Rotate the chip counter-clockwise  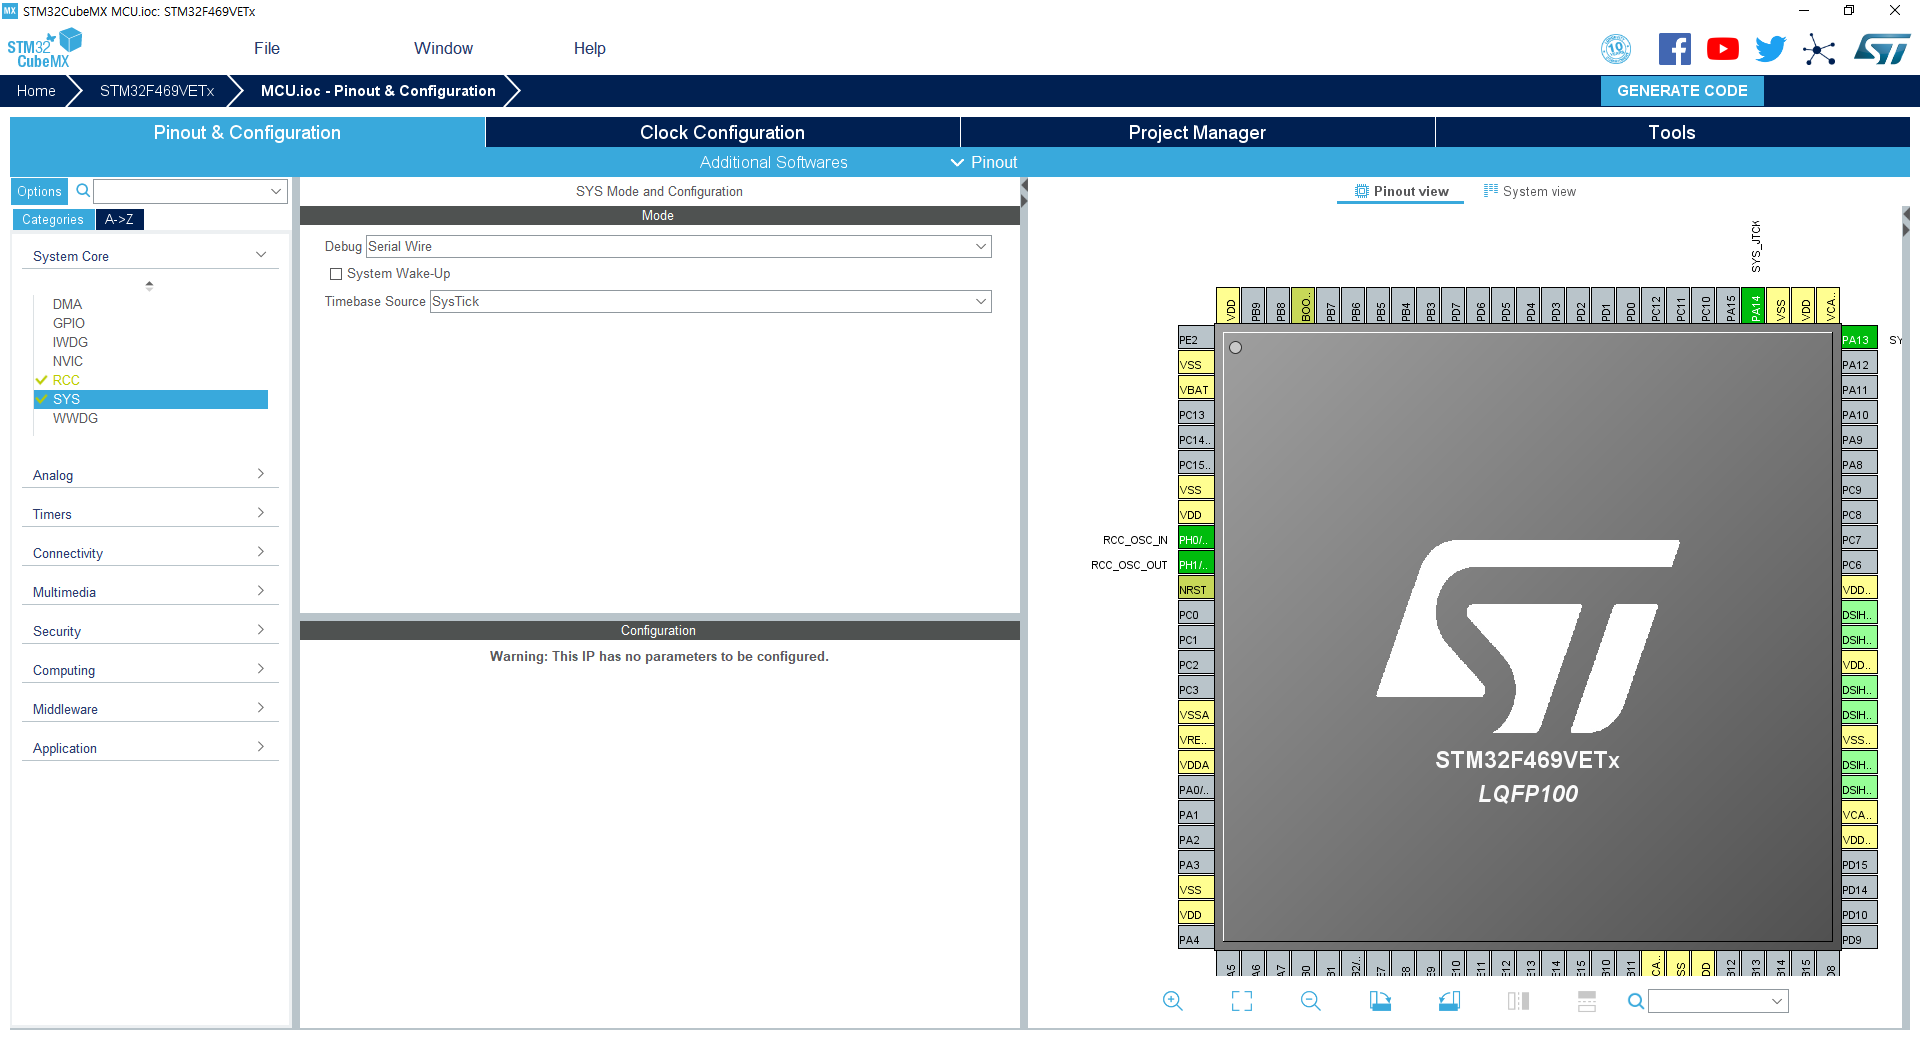(x=1449, y=1001)
